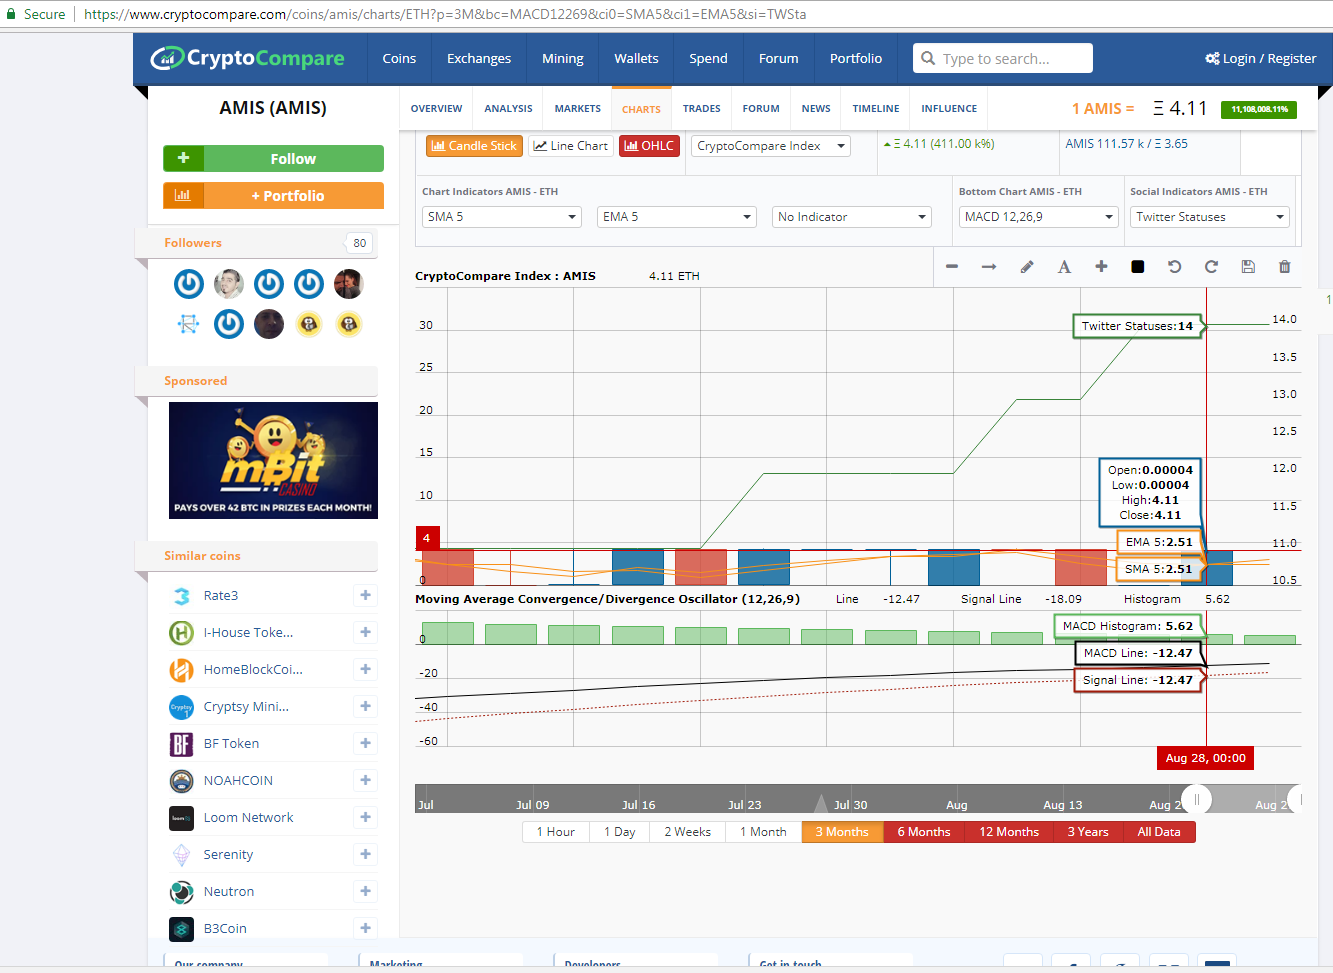Set chart range to 6 Months
The image size is (1333, 973).
(924, 832)
